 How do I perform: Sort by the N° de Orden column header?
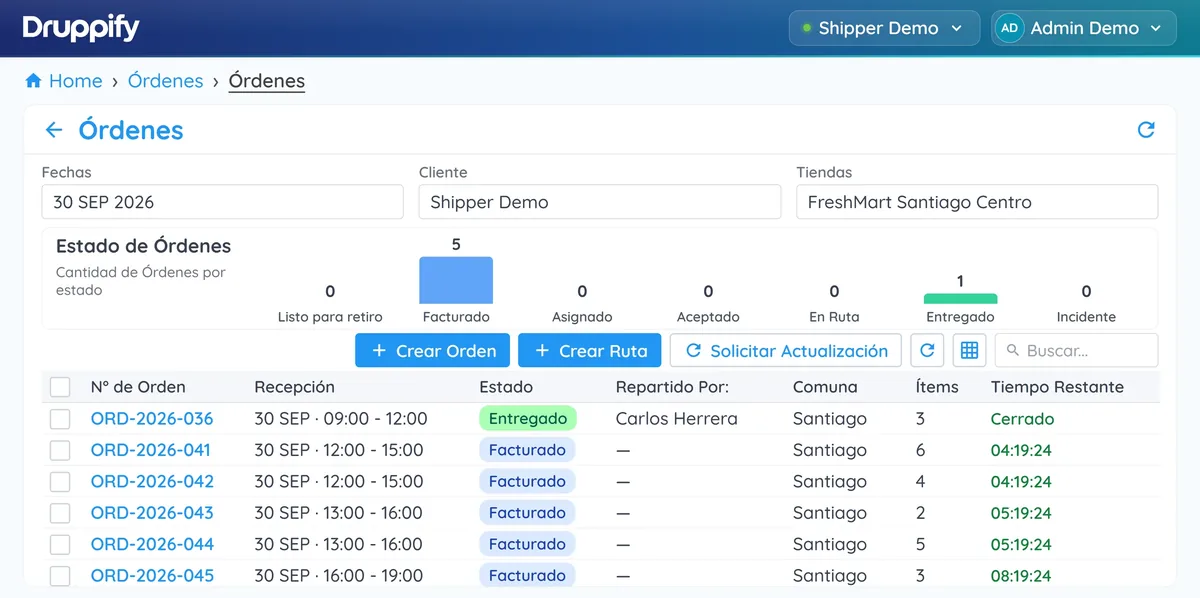(138, 387)
